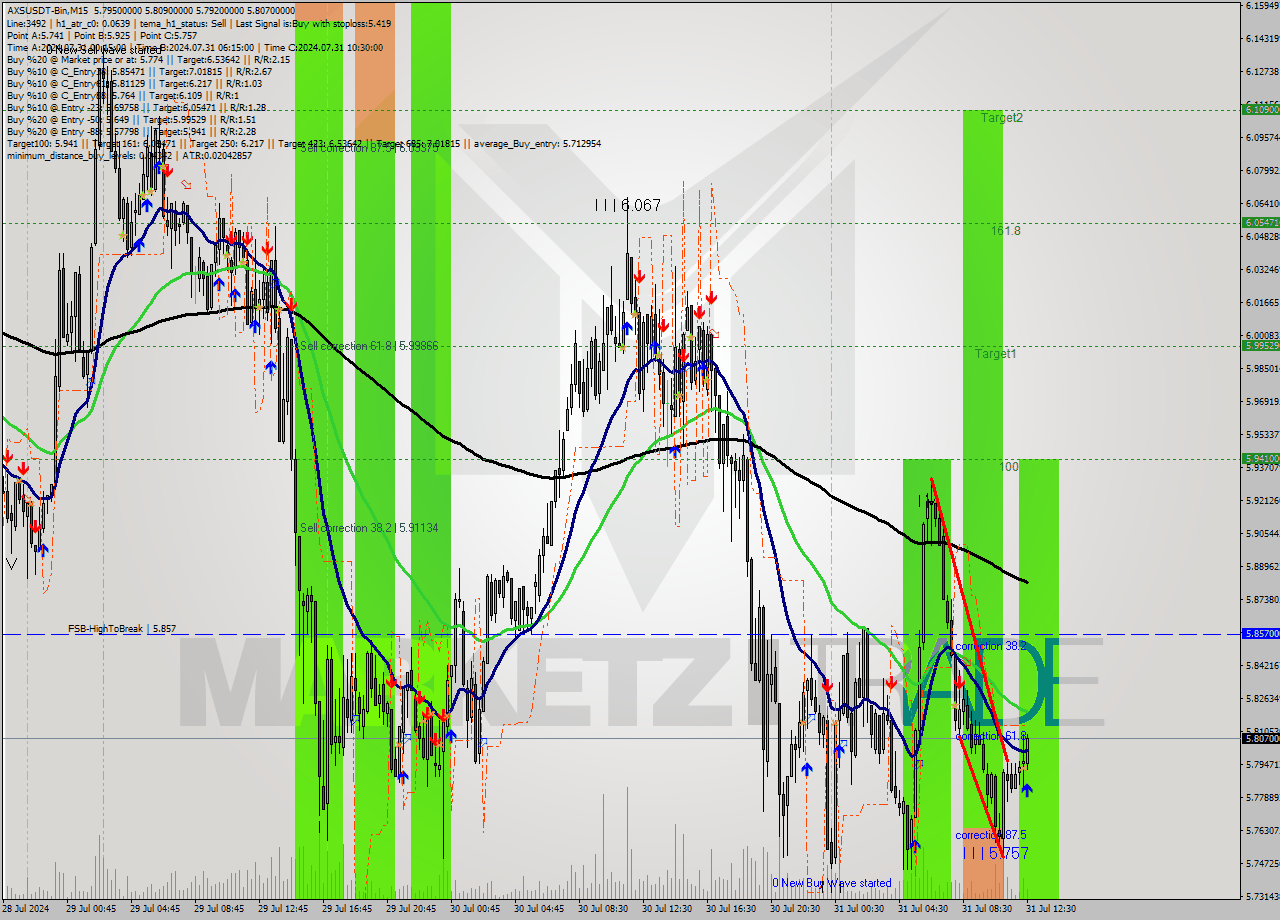Select the highlighted 5.85700 price tag
1280x920 pixels.
pos(1259,634)
